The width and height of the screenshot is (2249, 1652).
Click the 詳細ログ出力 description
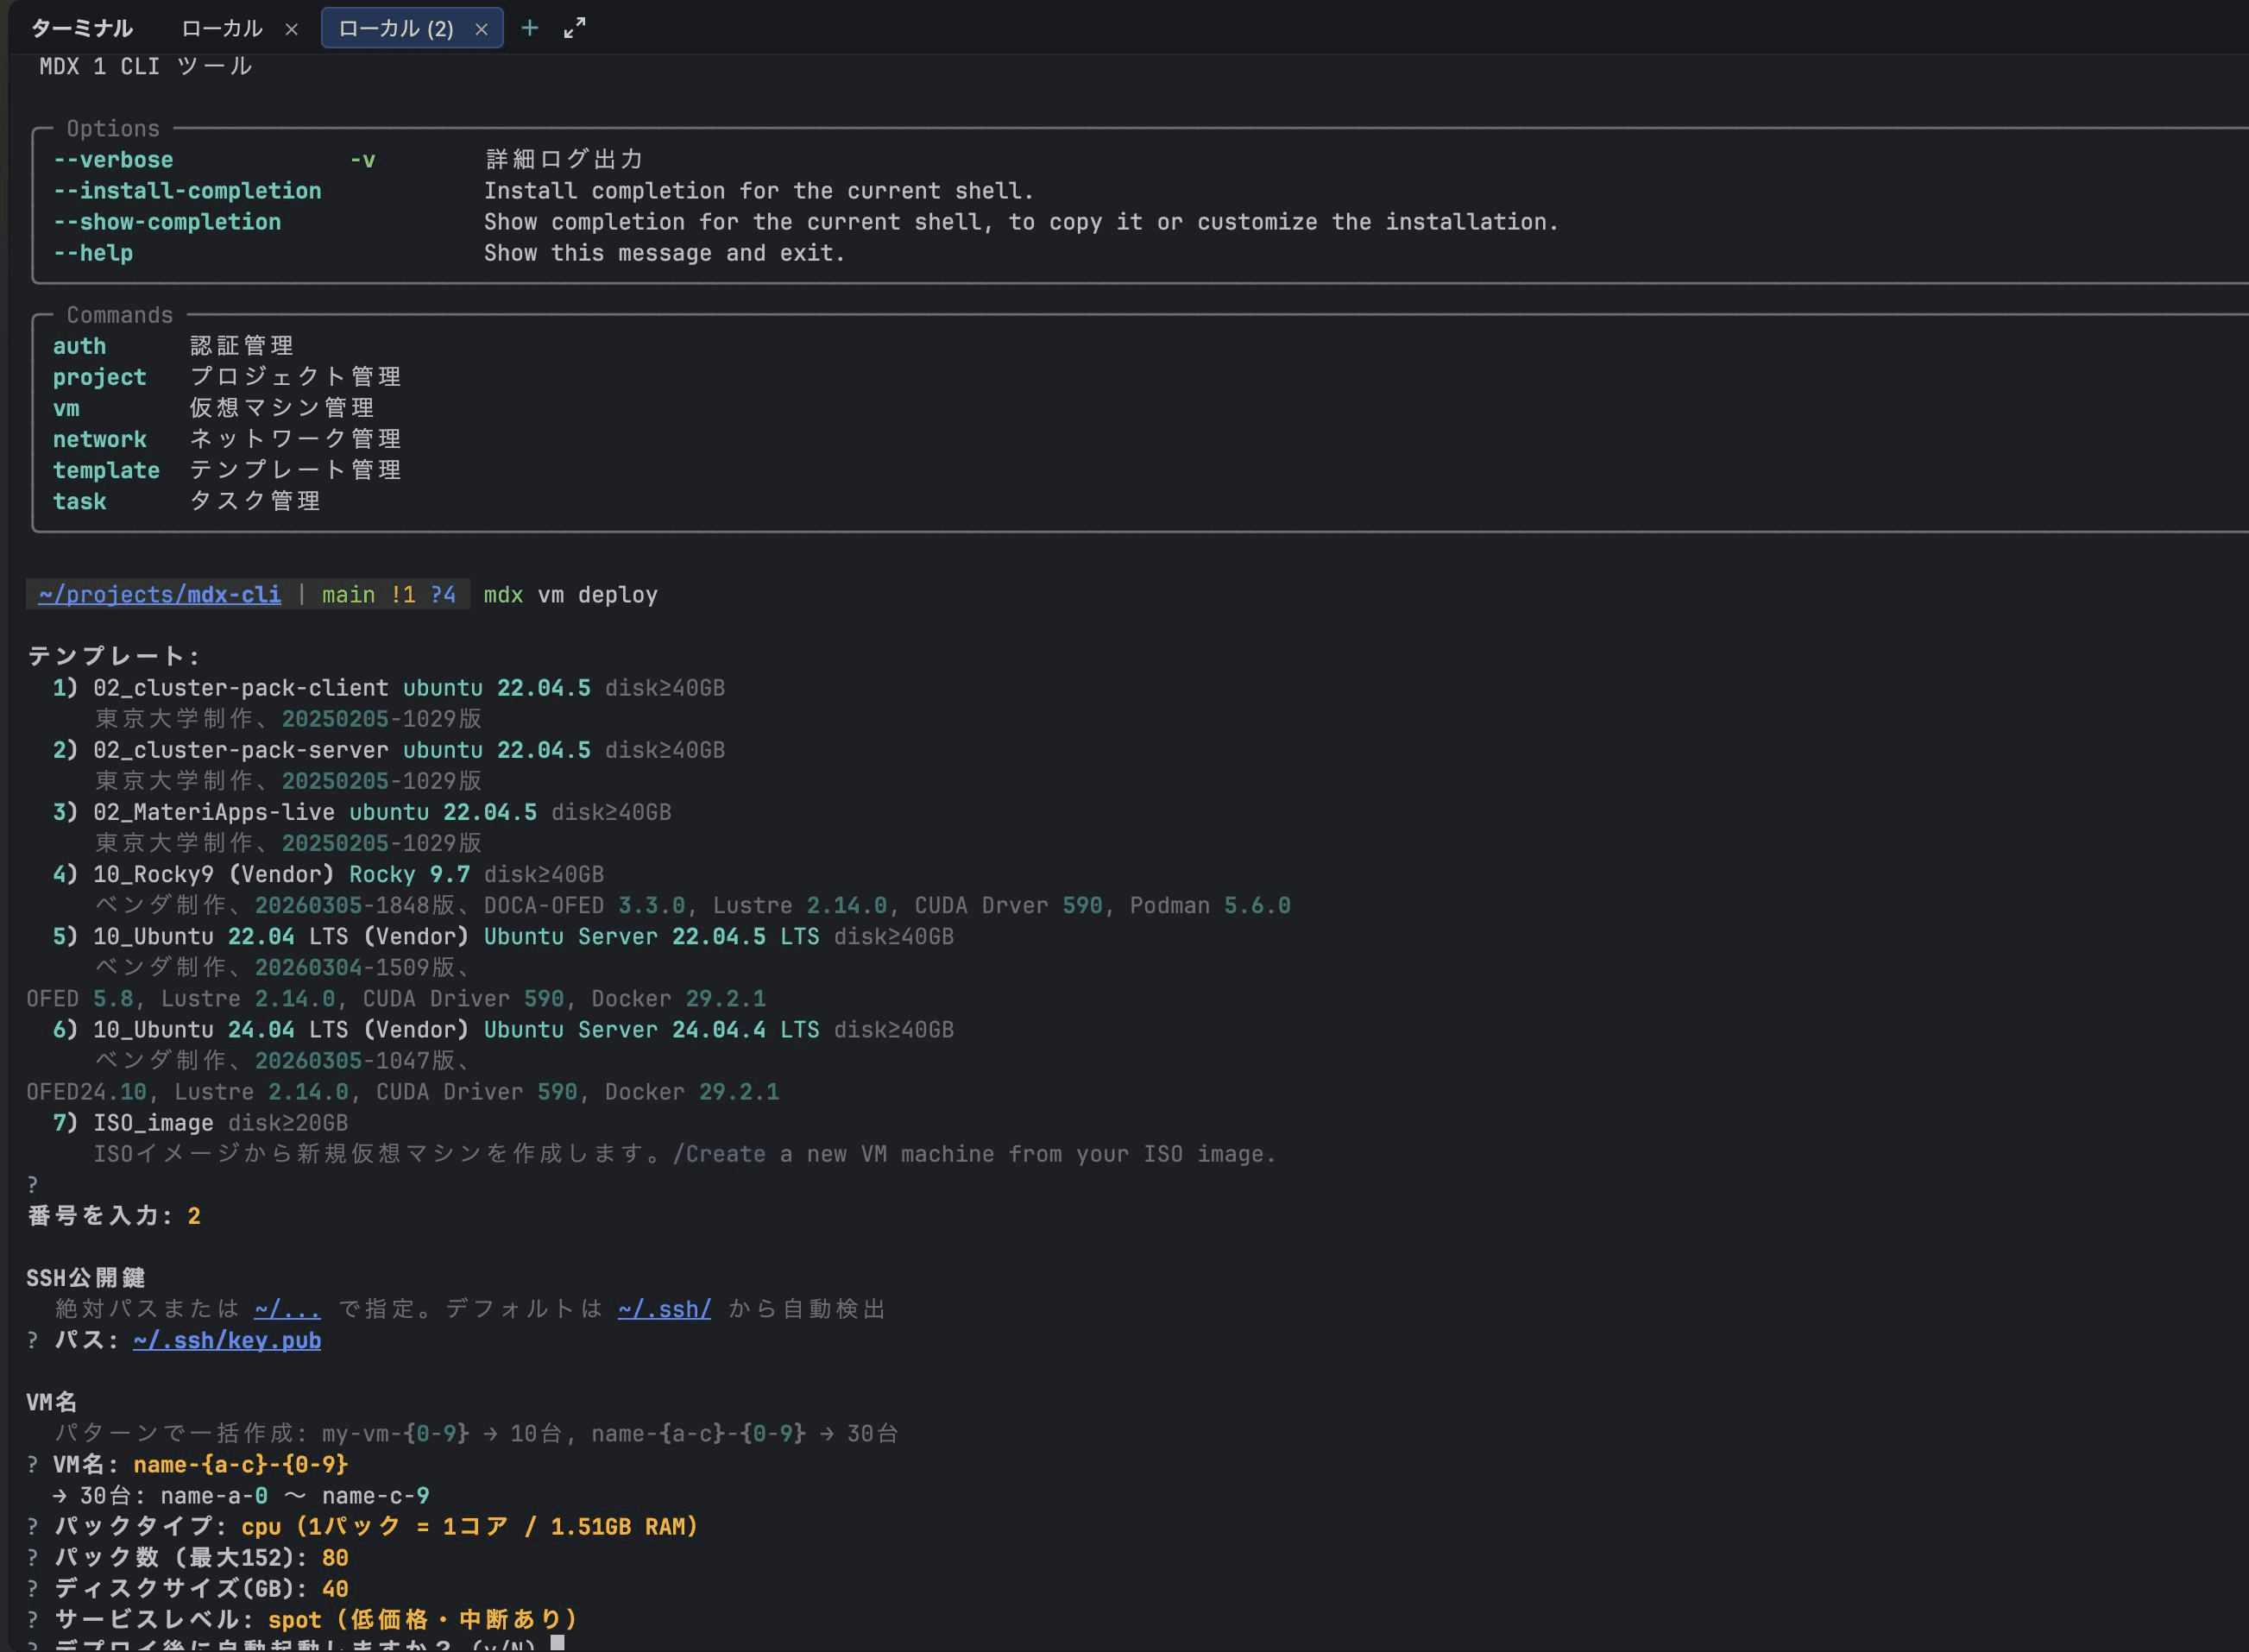[565, 160]
